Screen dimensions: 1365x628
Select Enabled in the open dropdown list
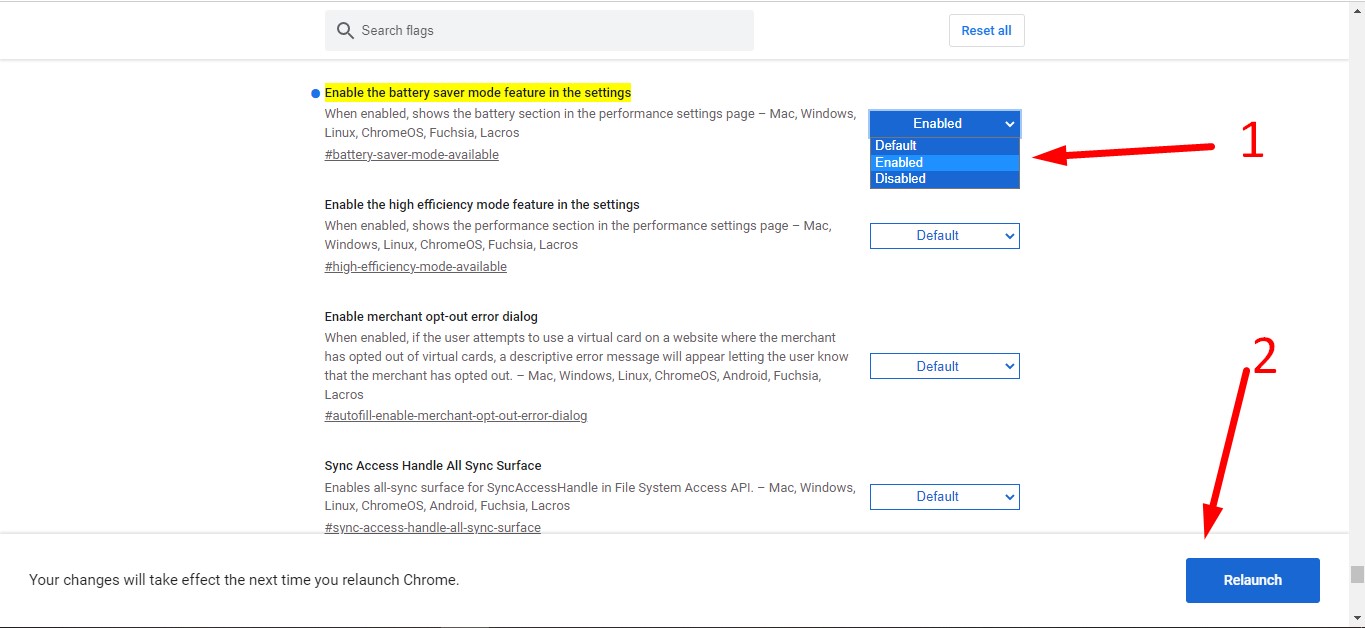click(x=945, y=162)
